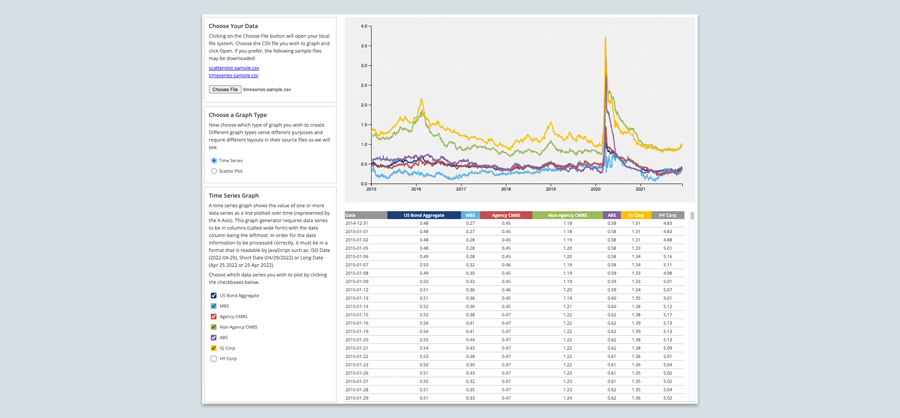900x418 pixels.
Task: Enable the HY Corp checkbox
Action: [214, 358]
